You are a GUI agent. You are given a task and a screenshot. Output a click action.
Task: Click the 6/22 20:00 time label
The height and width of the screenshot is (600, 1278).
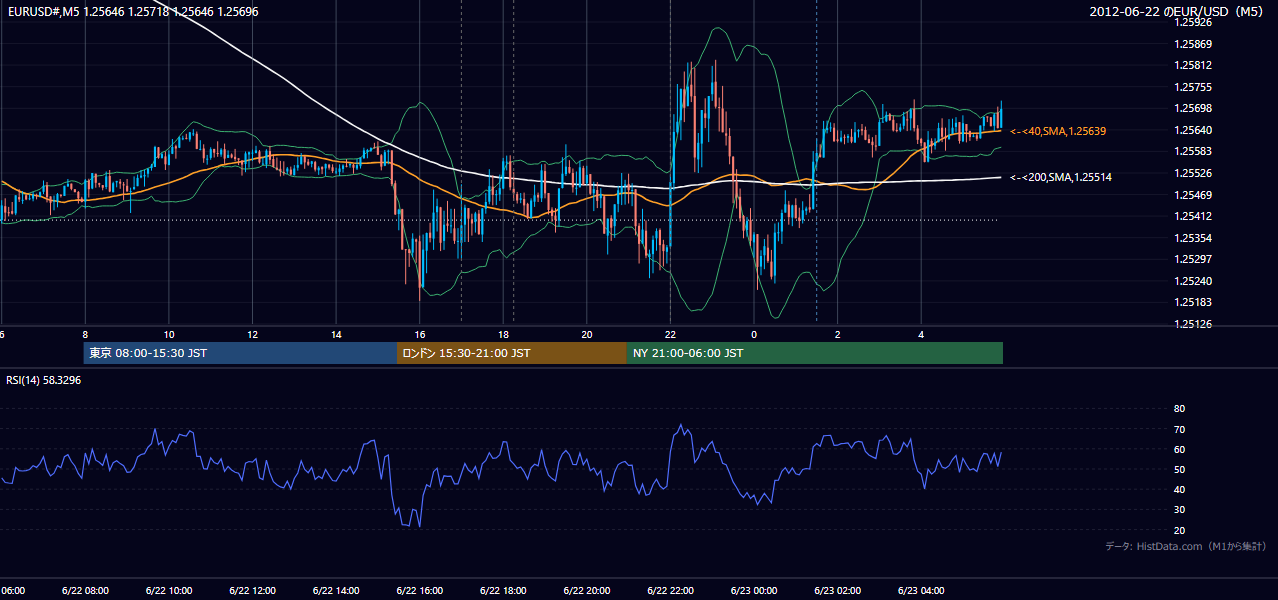click(586, 590)
